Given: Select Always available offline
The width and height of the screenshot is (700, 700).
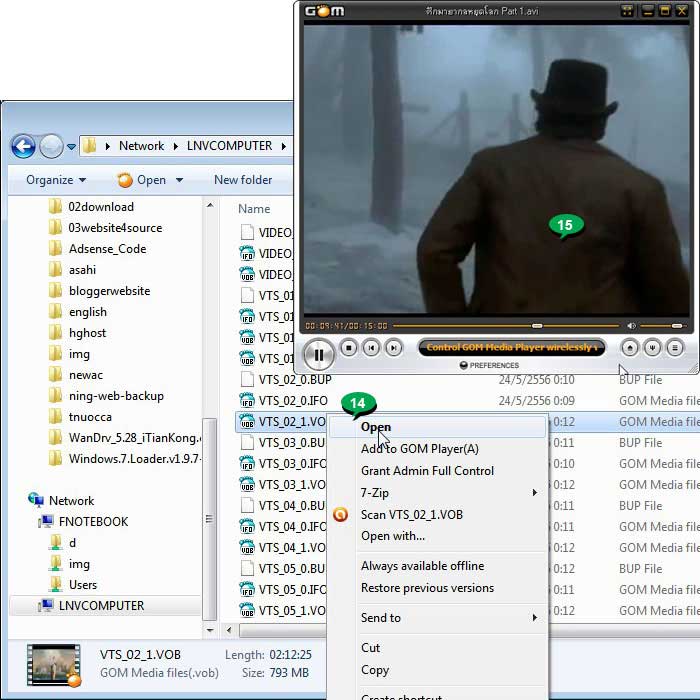Looking at the screenshot, I should point(422,566).
